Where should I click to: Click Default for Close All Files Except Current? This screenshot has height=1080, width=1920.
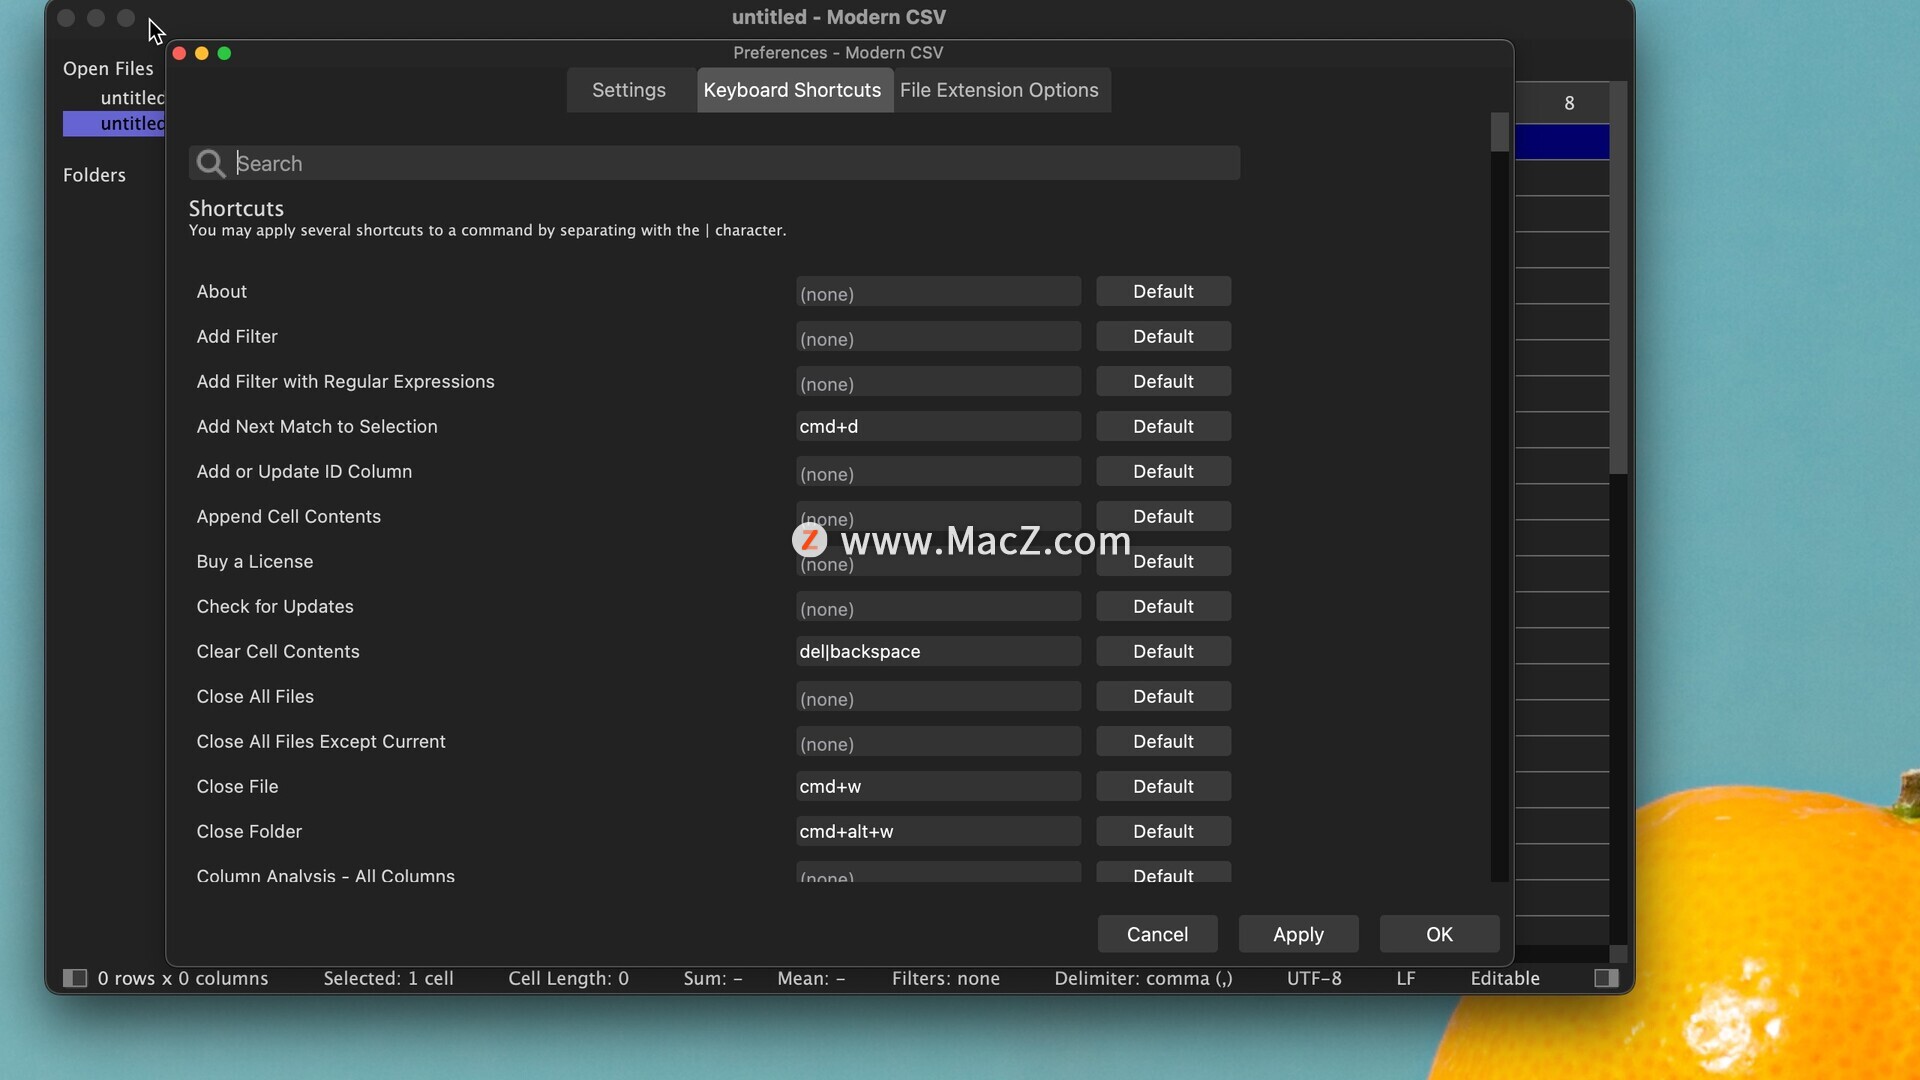[x=1164, y=742]
